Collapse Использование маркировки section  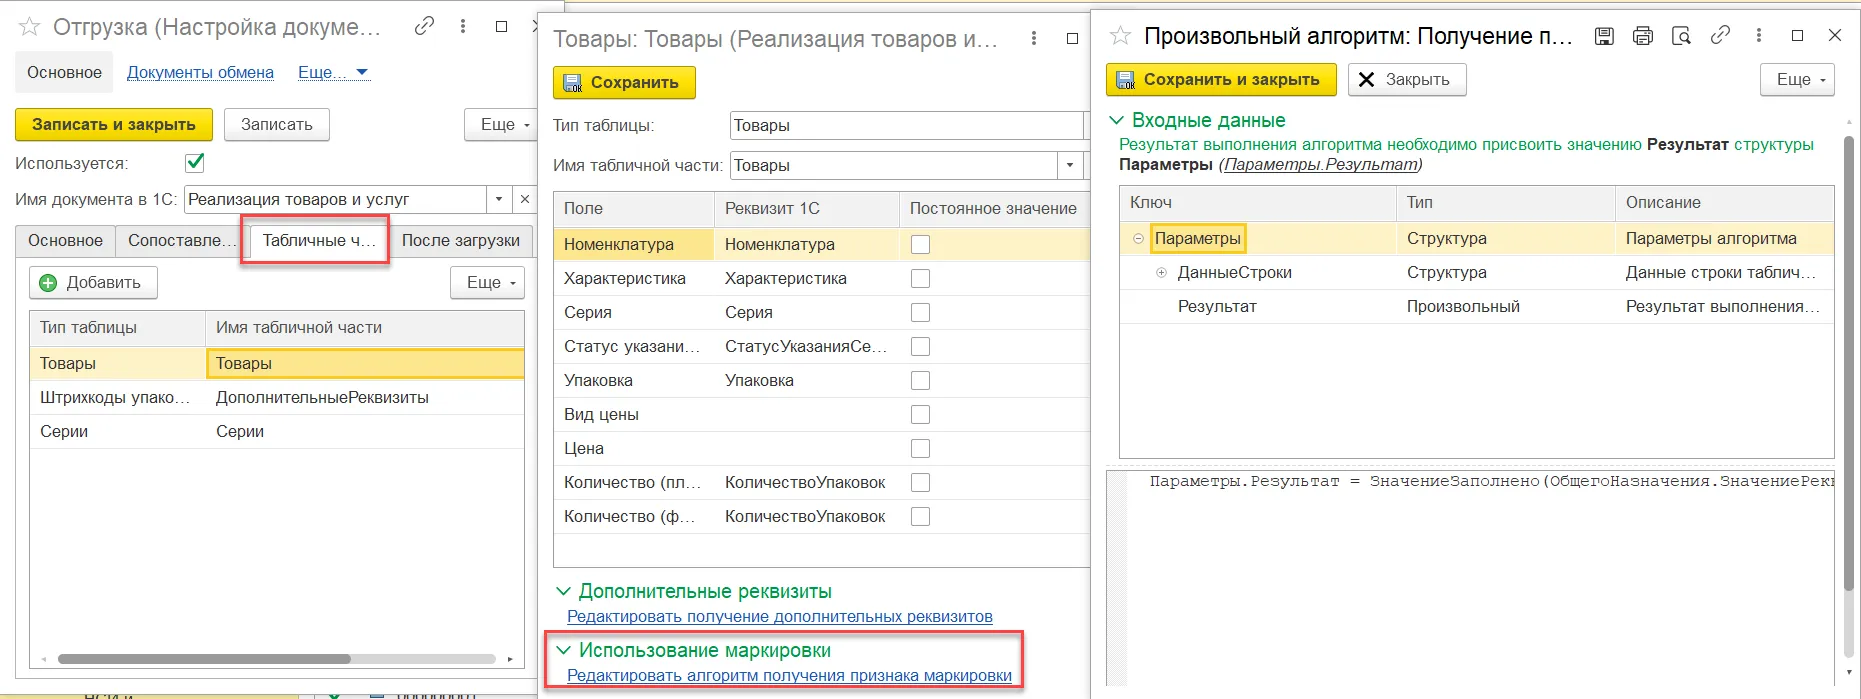pos(563,650)
